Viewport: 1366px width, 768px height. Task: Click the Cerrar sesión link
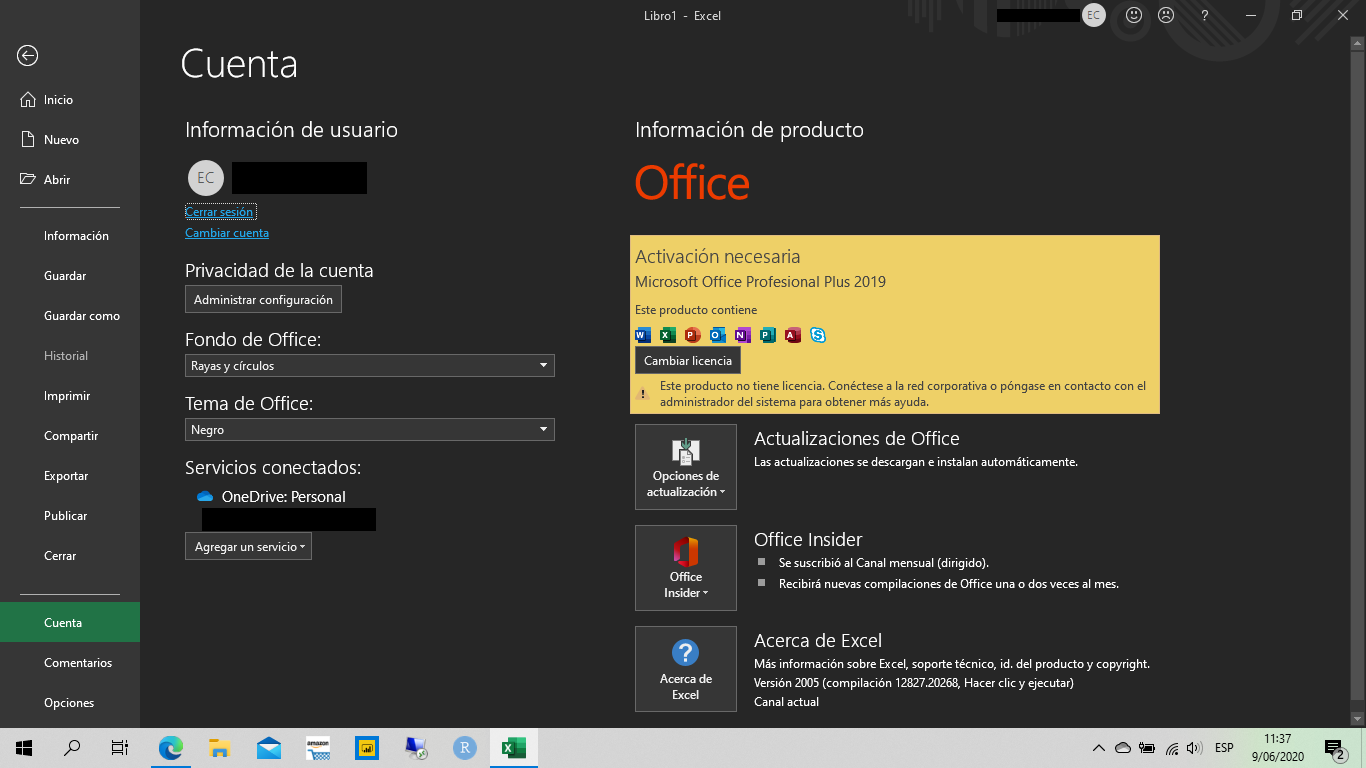pos(220,212)
